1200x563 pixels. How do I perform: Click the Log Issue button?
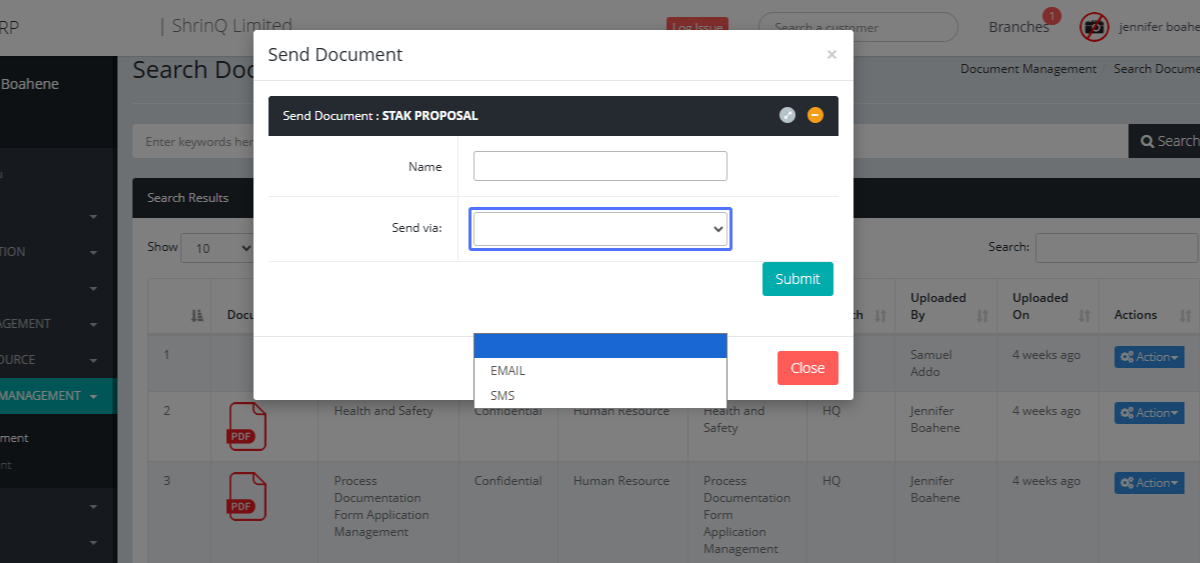tap(697, 27)
